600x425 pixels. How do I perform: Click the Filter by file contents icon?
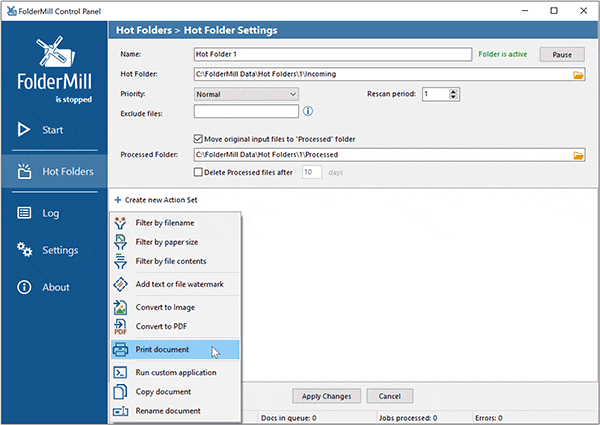tap(120, 261)
